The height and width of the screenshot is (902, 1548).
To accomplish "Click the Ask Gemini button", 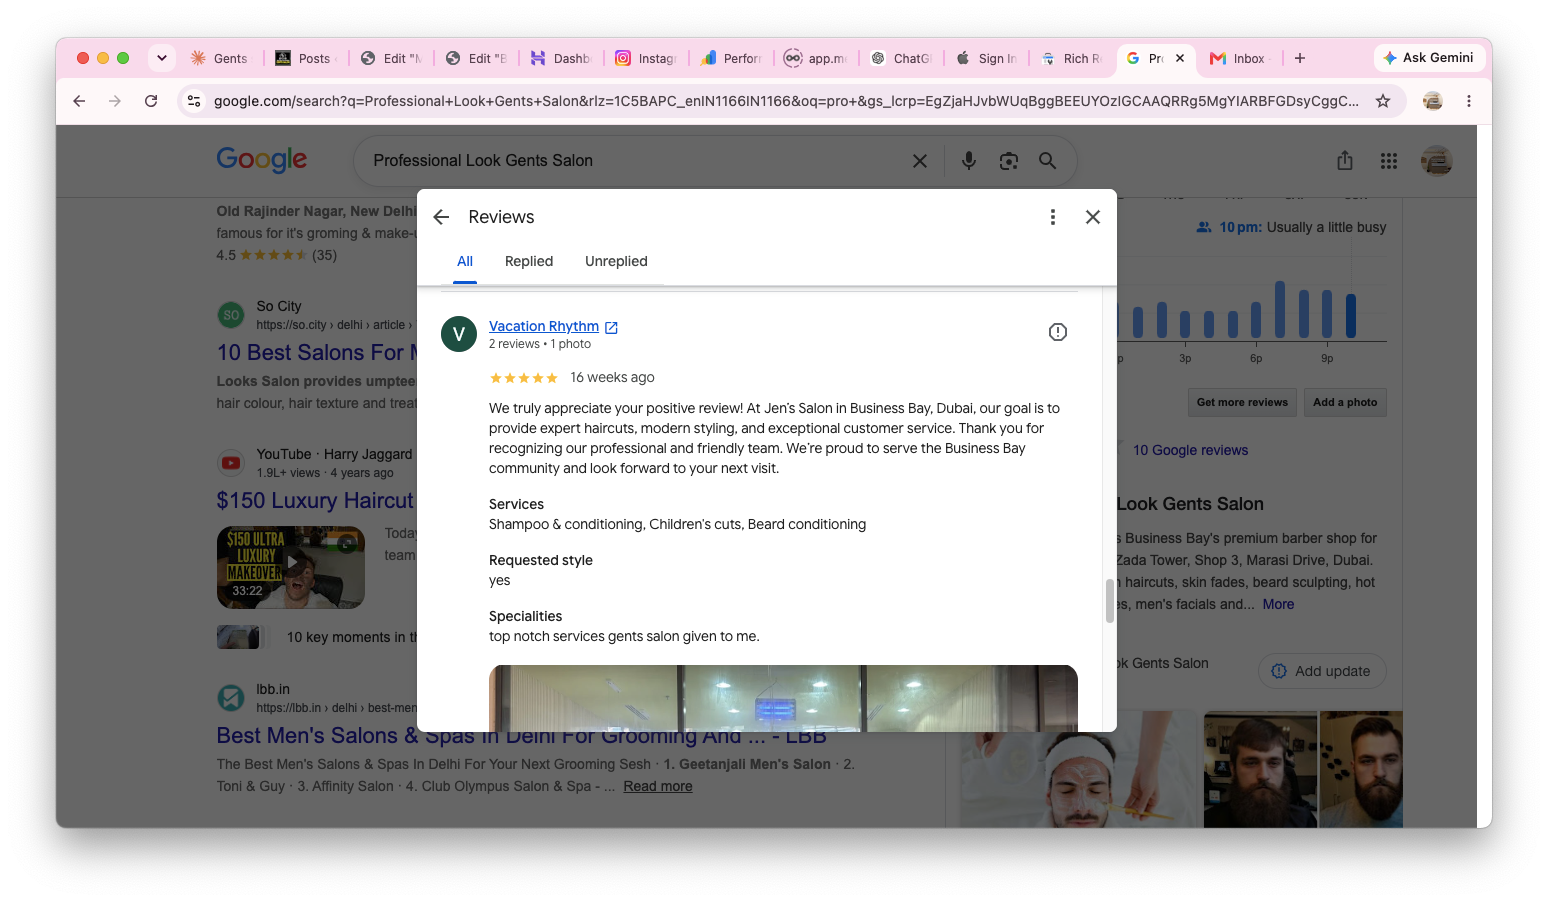I will (x=1428, y=58).
